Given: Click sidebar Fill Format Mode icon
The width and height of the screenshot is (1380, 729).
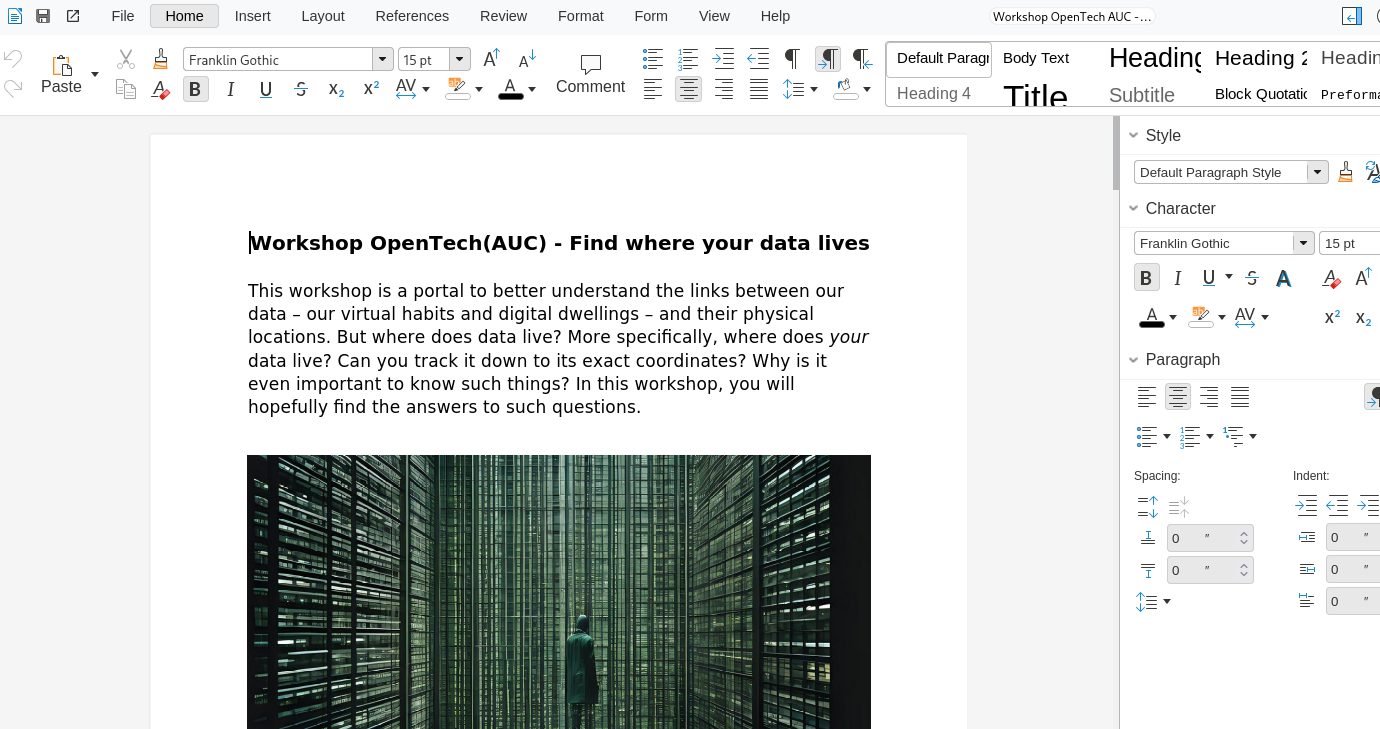Looking at the screenshot, I should coord(1346,172).
